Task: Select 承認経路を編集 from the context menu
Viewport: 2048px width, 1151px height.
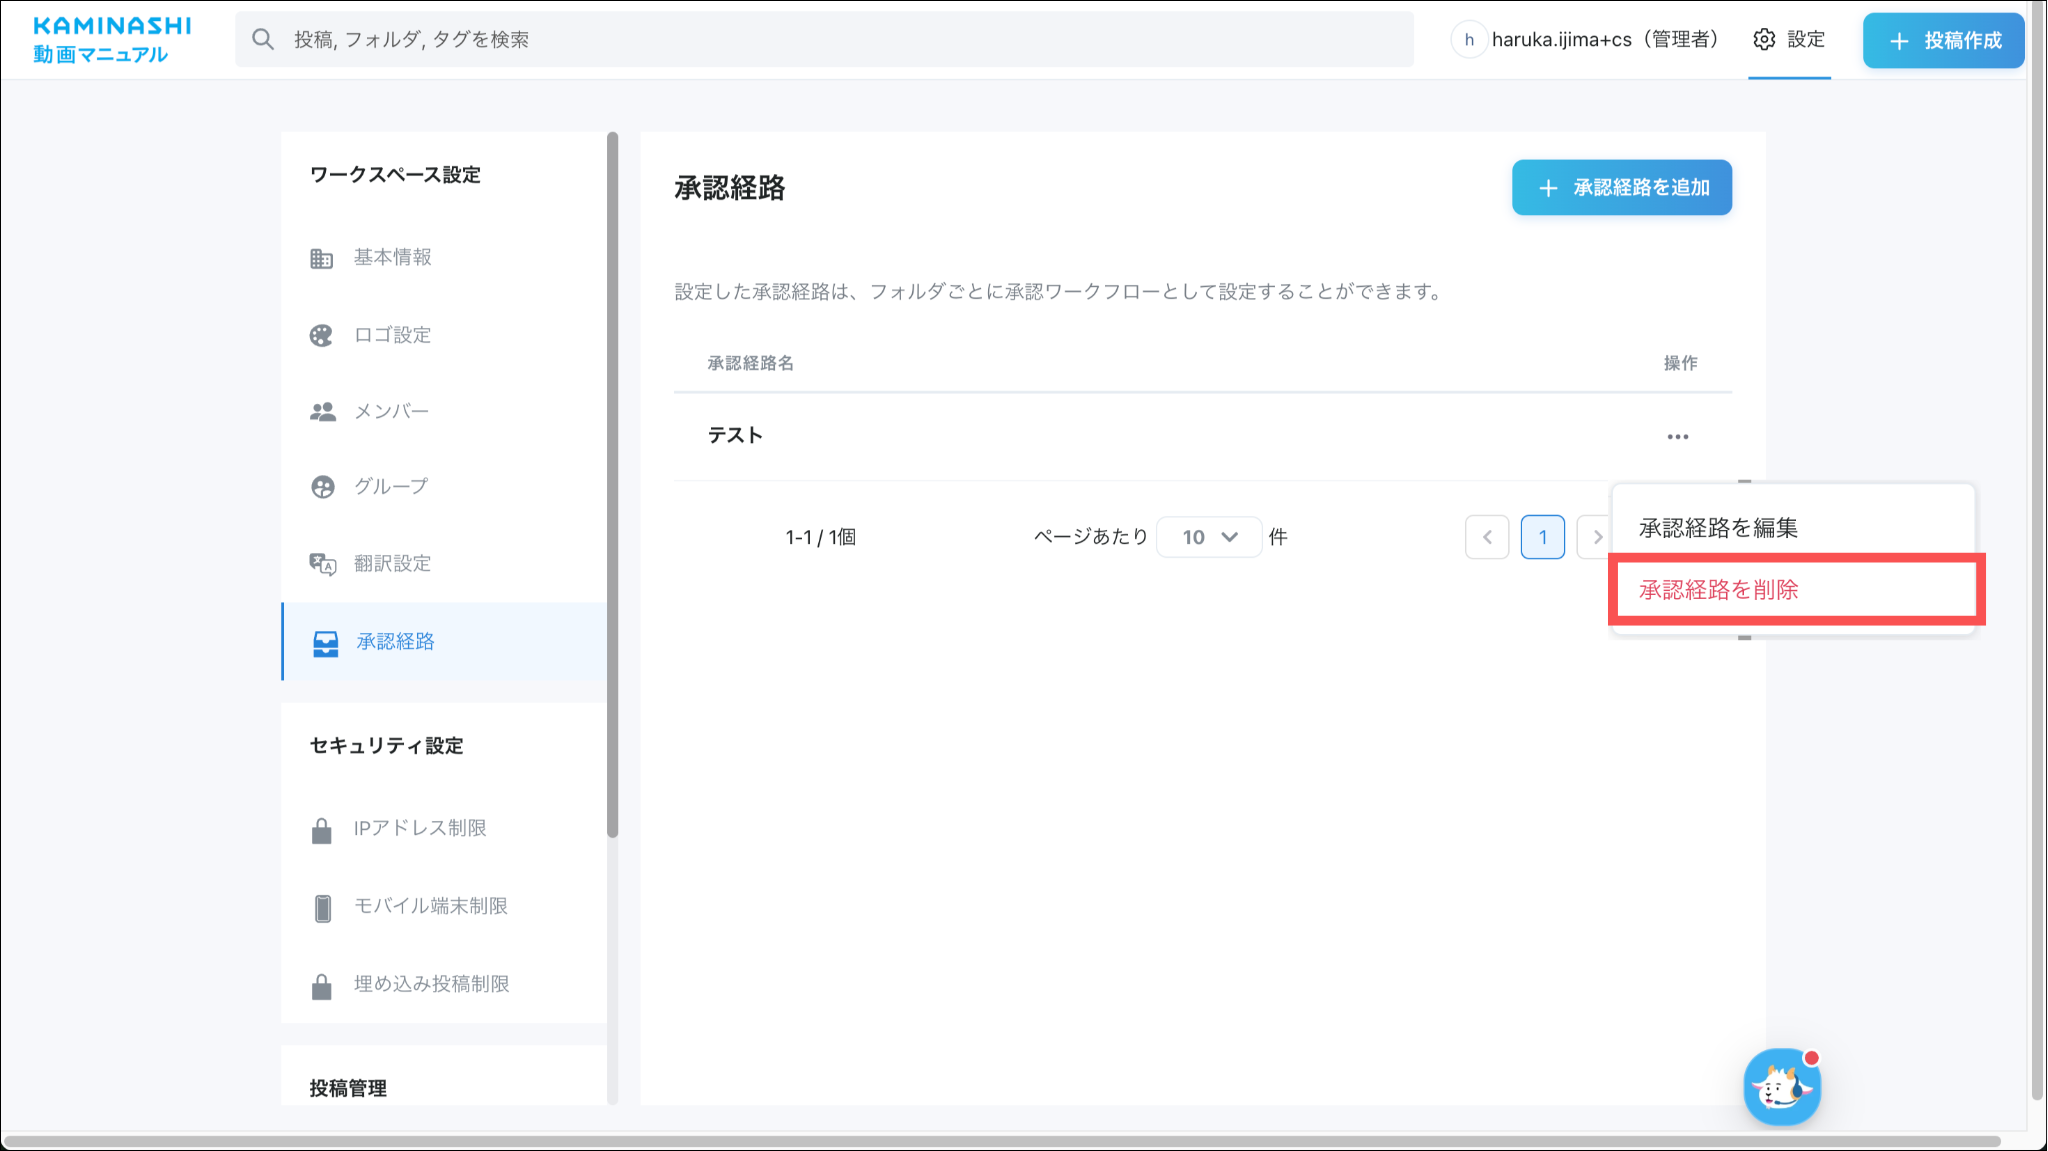Action: coord(1718,528)
